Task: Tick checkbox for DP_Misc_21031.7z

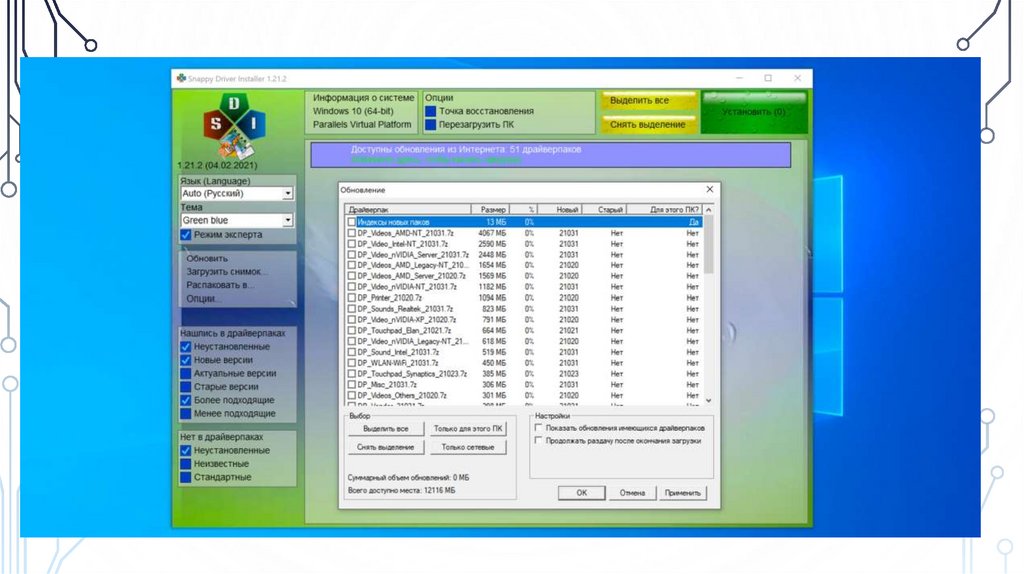Action: pyautogui.click(x=351, y=385)
